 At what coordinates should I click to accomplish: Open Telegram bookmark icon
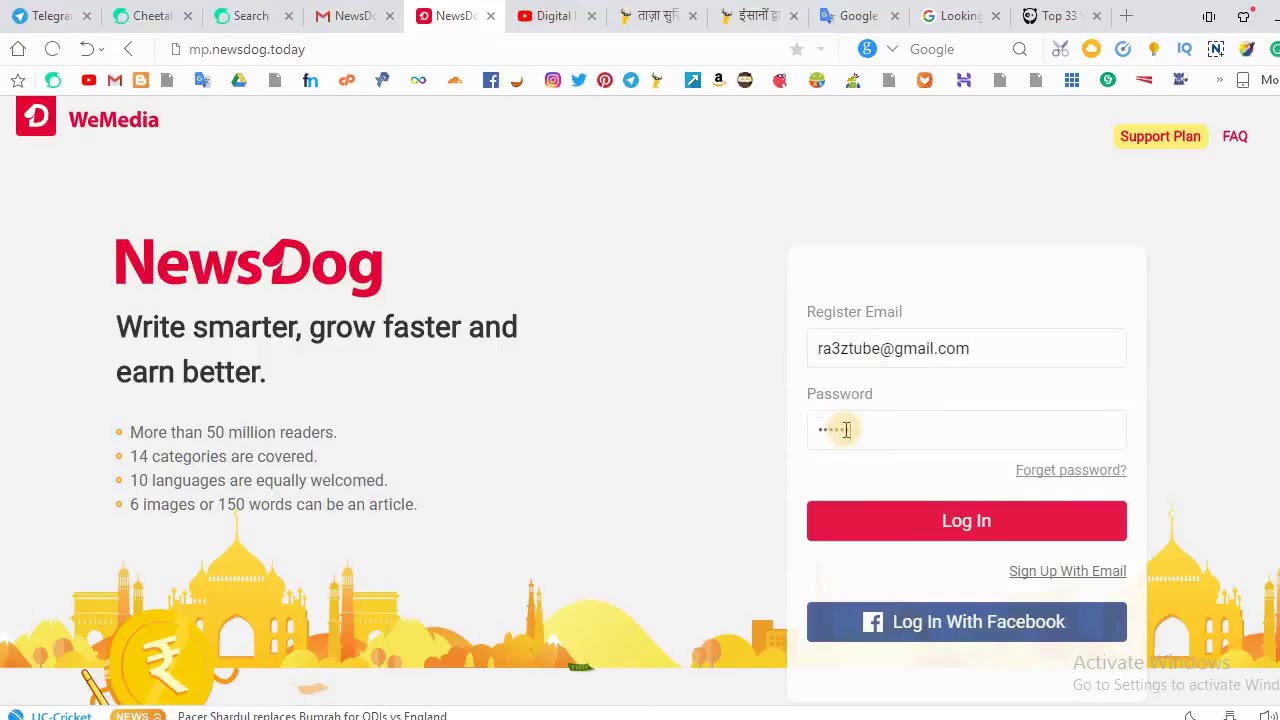coord(631,80)
